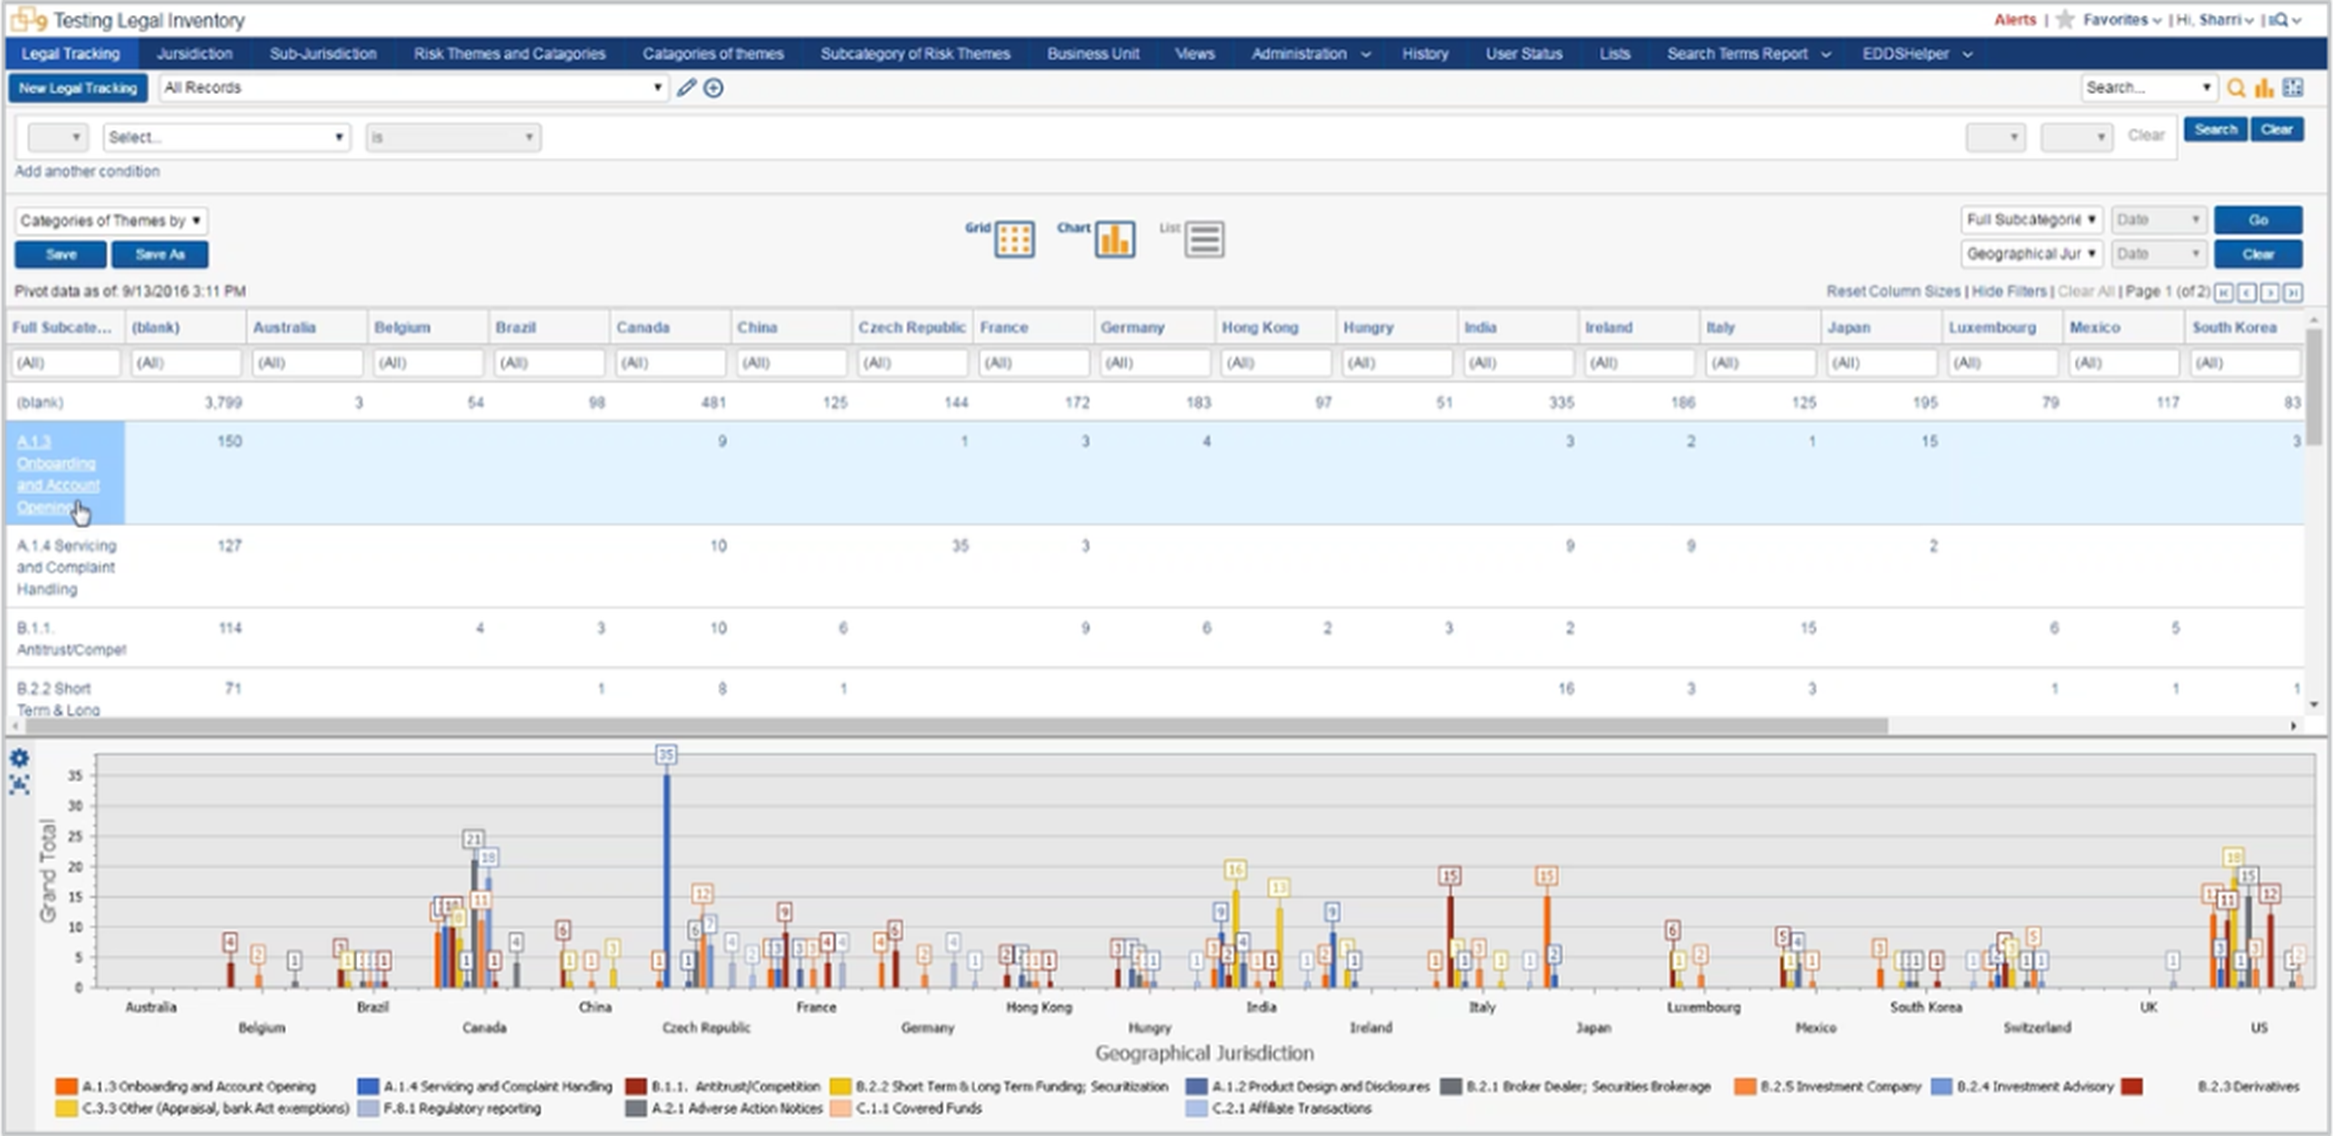Click the orange search magnifier icon

[2238, 88]
